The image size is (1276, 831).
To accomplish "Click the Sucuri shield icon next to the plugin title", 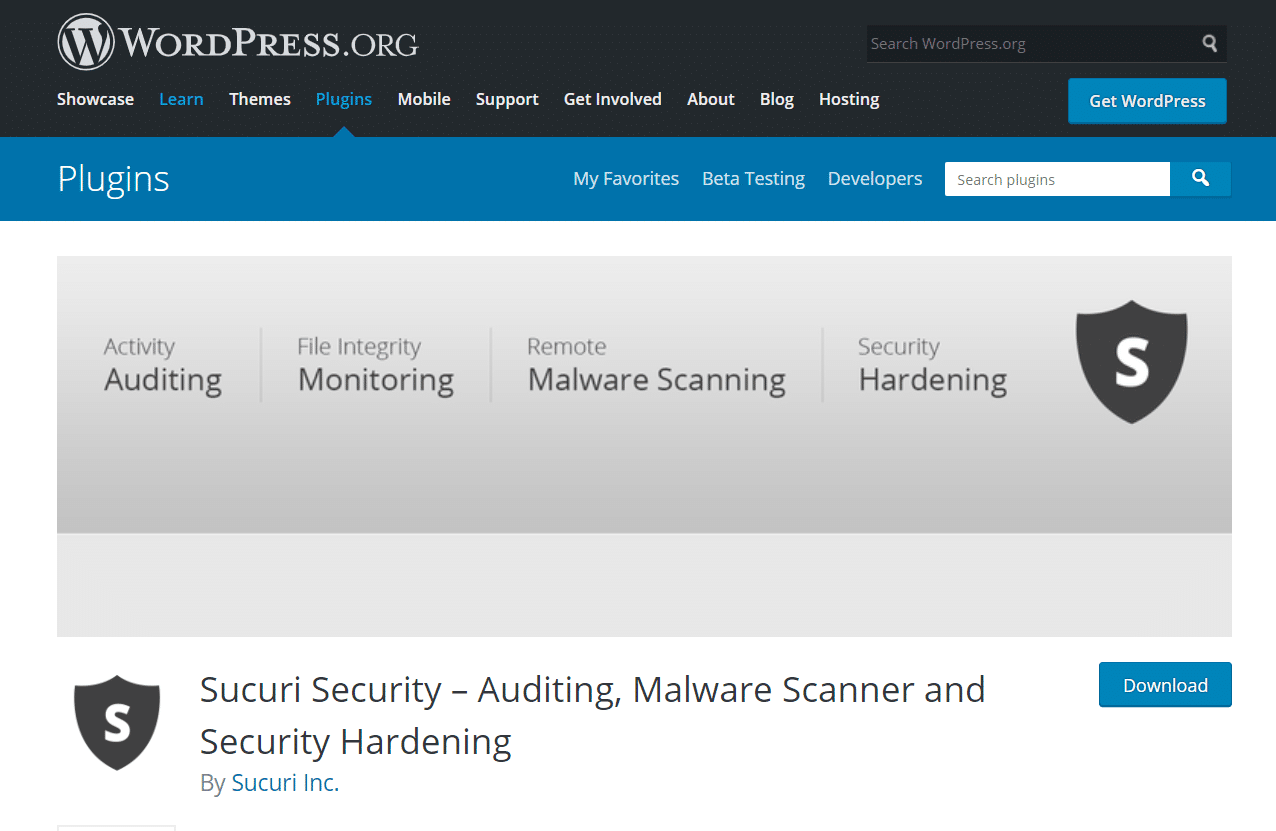I will point(116,722).
